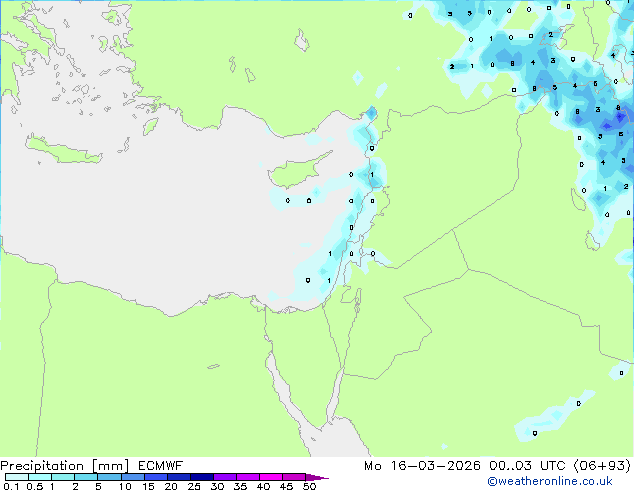The image size is (634, 490).
Task: Click the over-50 arrow tip of legend
Action: 317,477
